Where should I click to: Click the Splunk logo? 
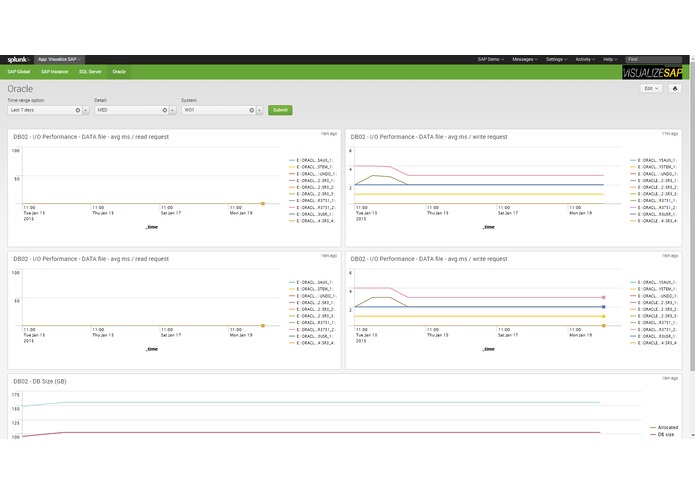click(x=18, y=59)
